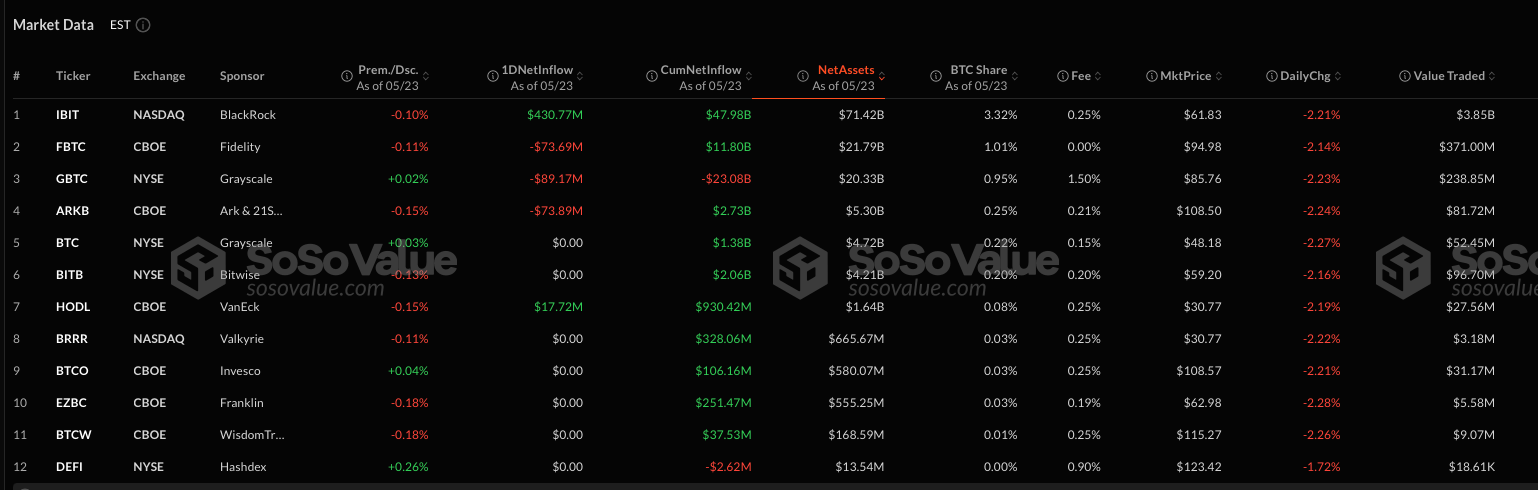The height and width of the screenshot is (490, 1538).
Task: Click the Hashdex sponsor cell
Action: [243, 467]
